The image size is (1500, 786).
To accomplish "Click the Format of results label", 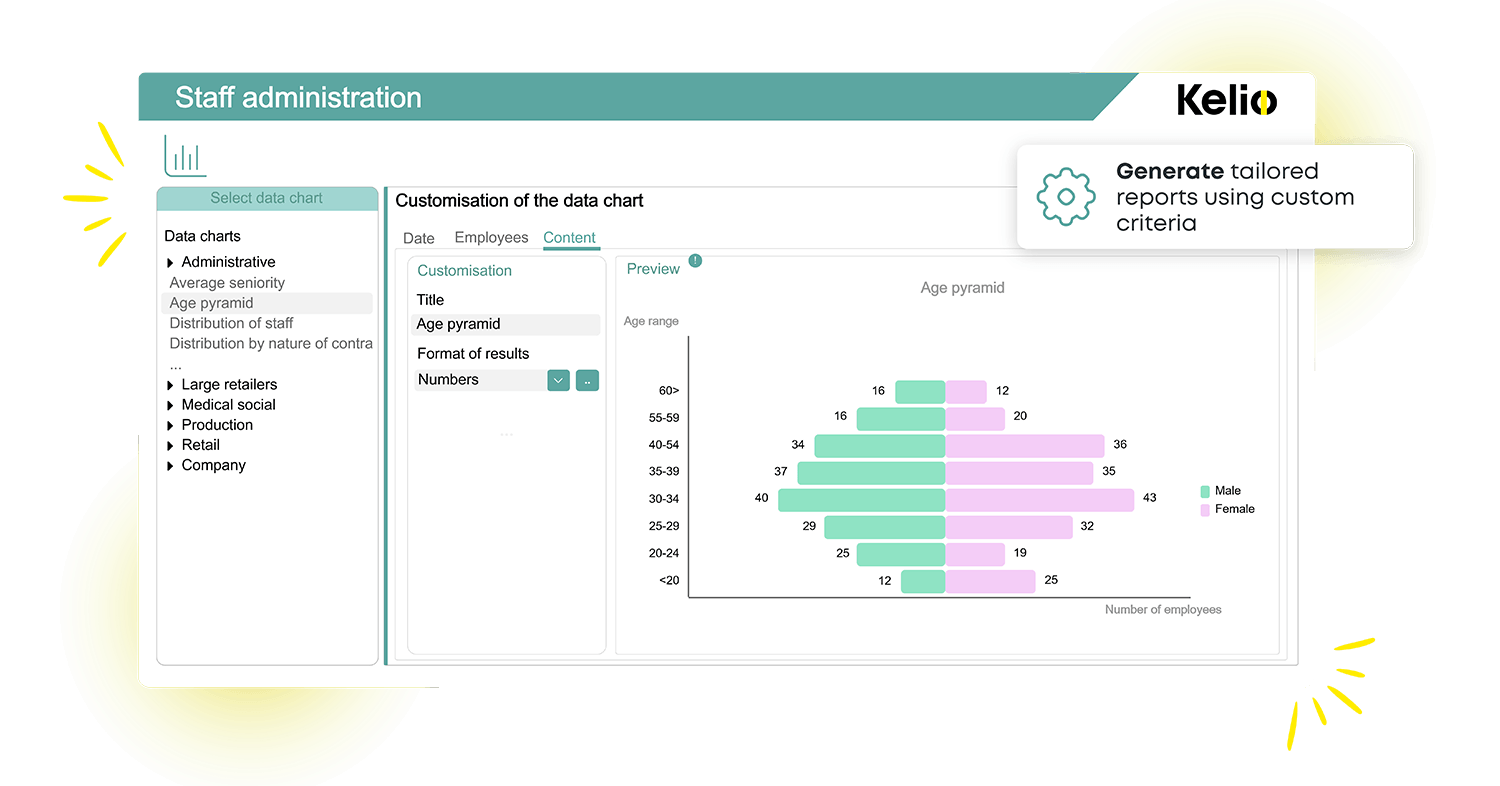I will 473,354.
